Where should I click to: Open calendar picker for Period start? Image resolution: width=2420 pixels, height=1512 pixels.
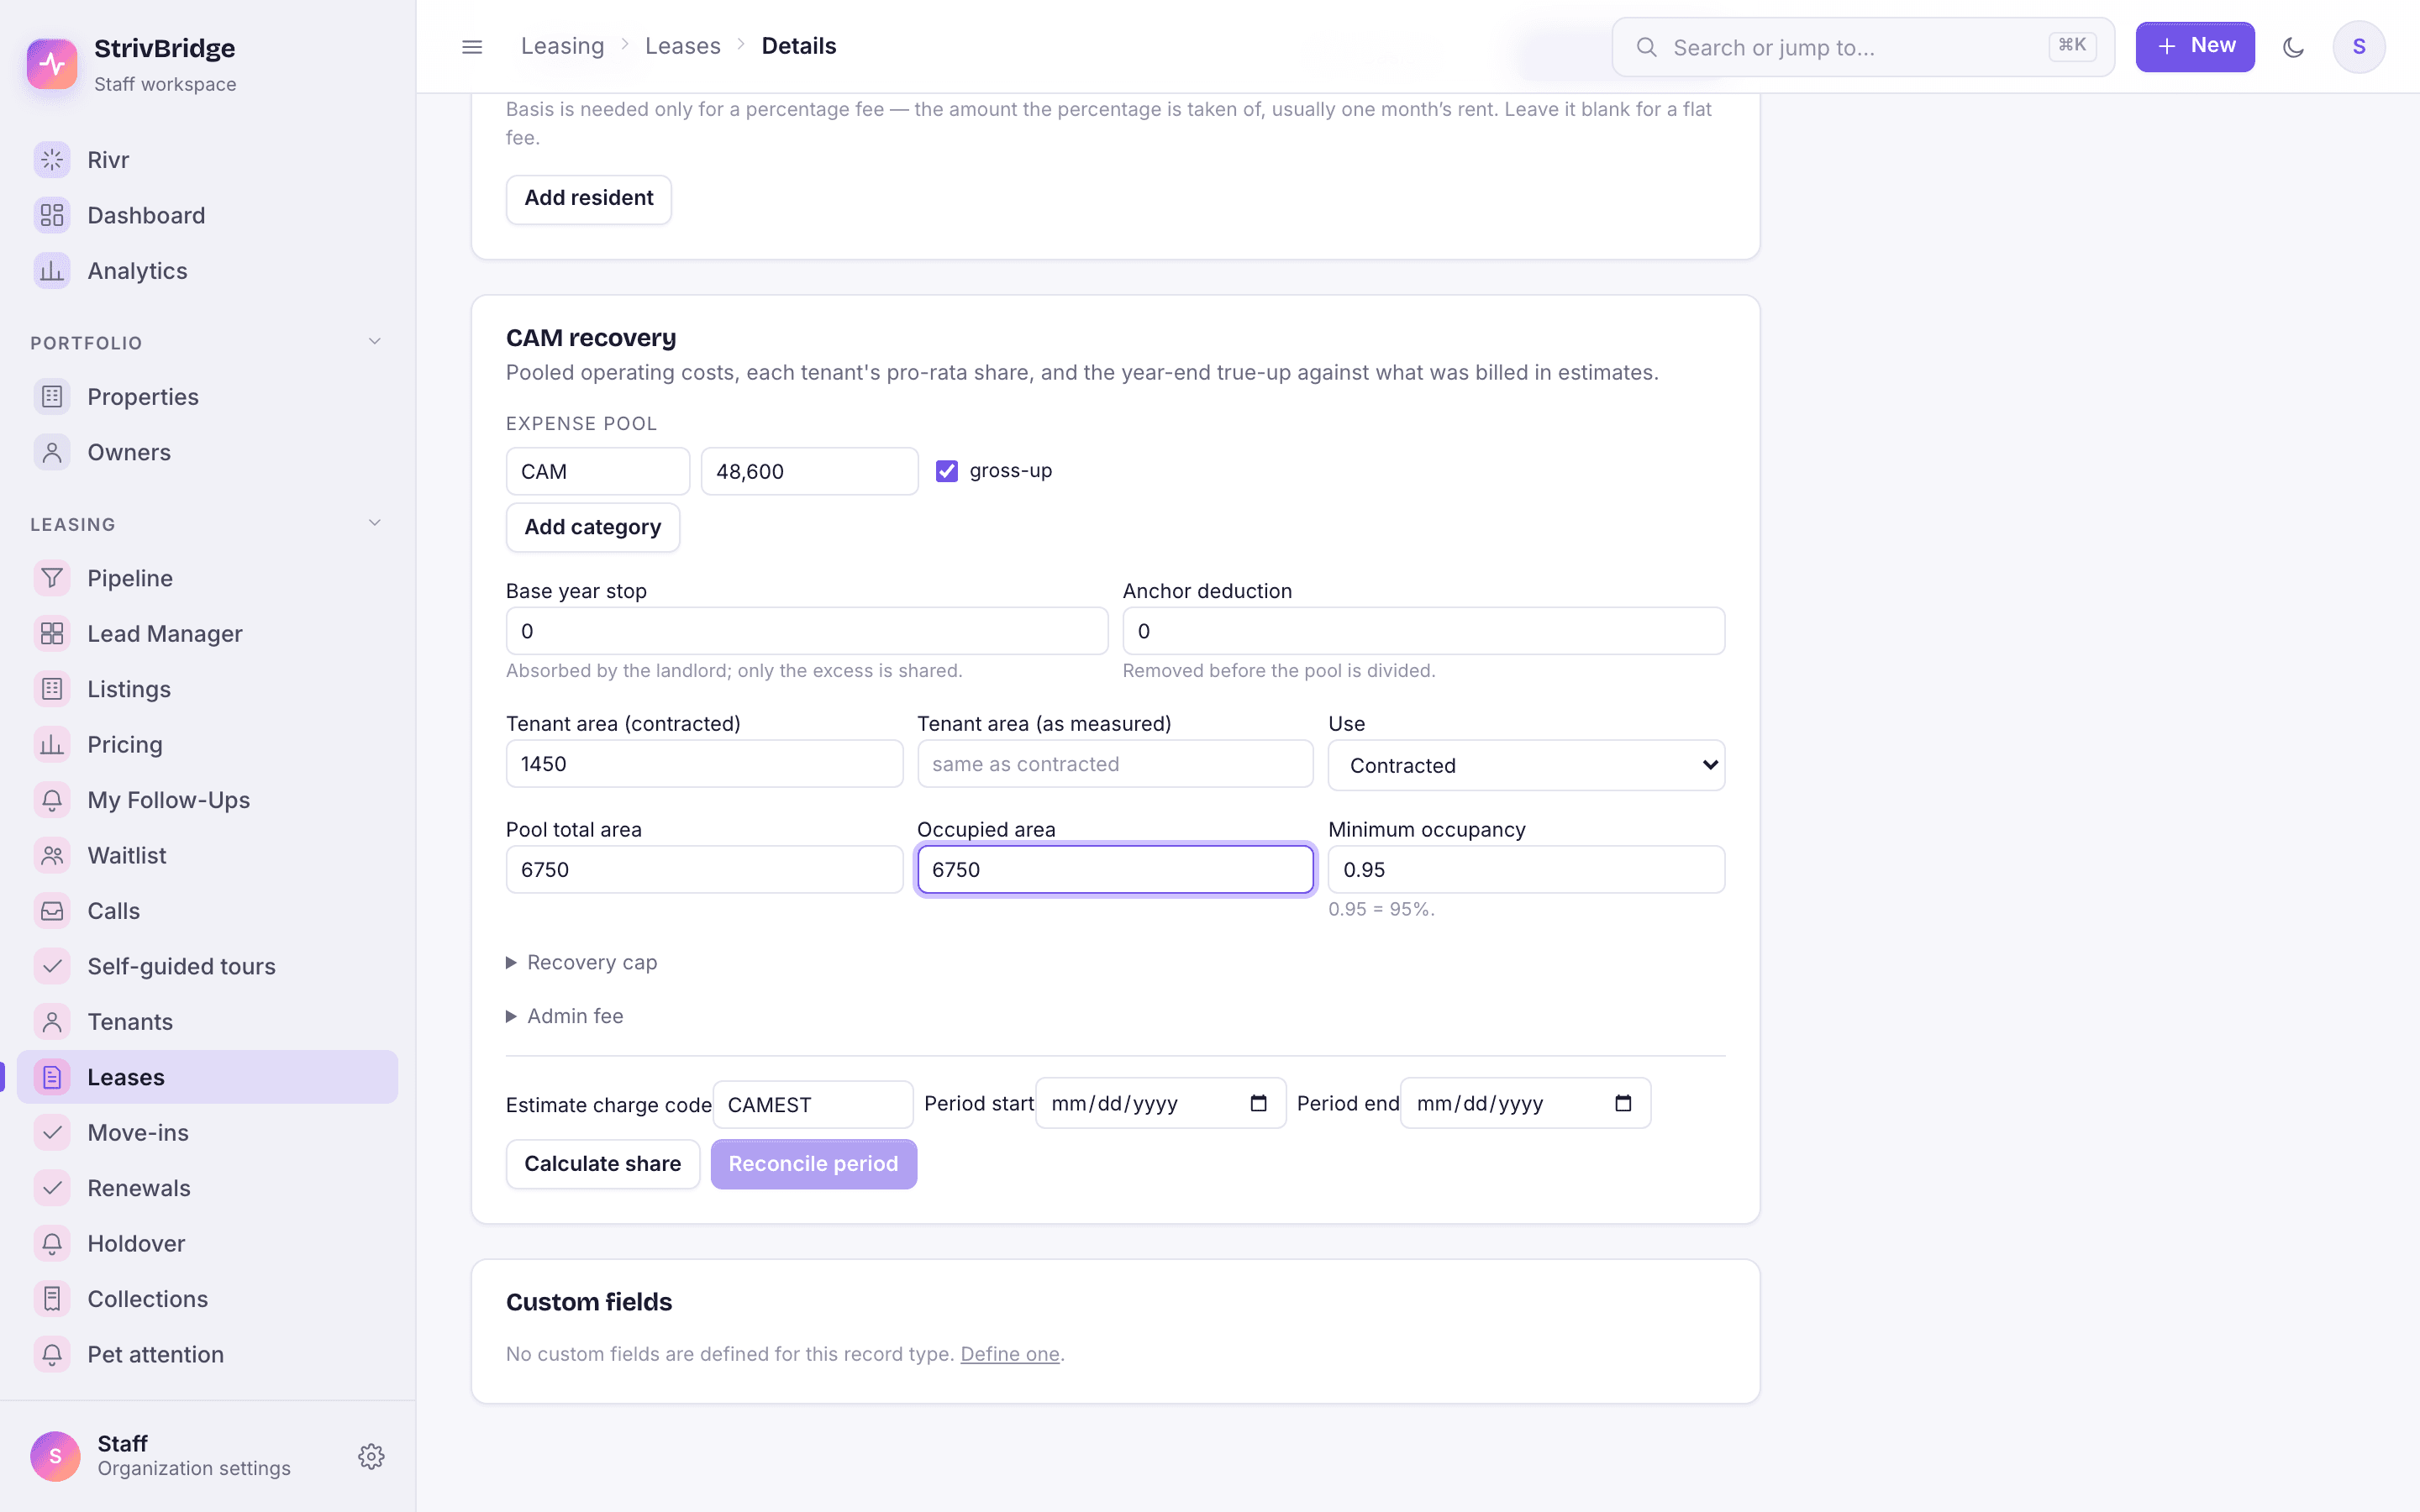(x=1258, y=1103)
